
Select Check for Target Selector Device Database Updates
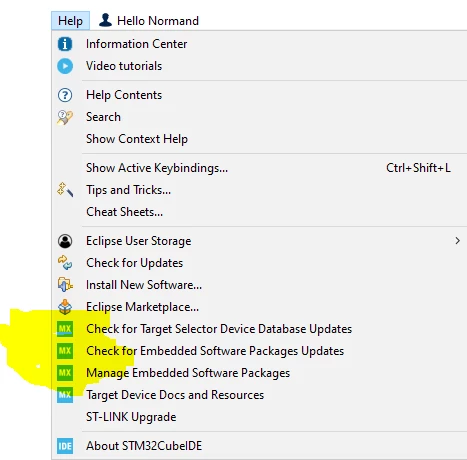tap(259, 329)
